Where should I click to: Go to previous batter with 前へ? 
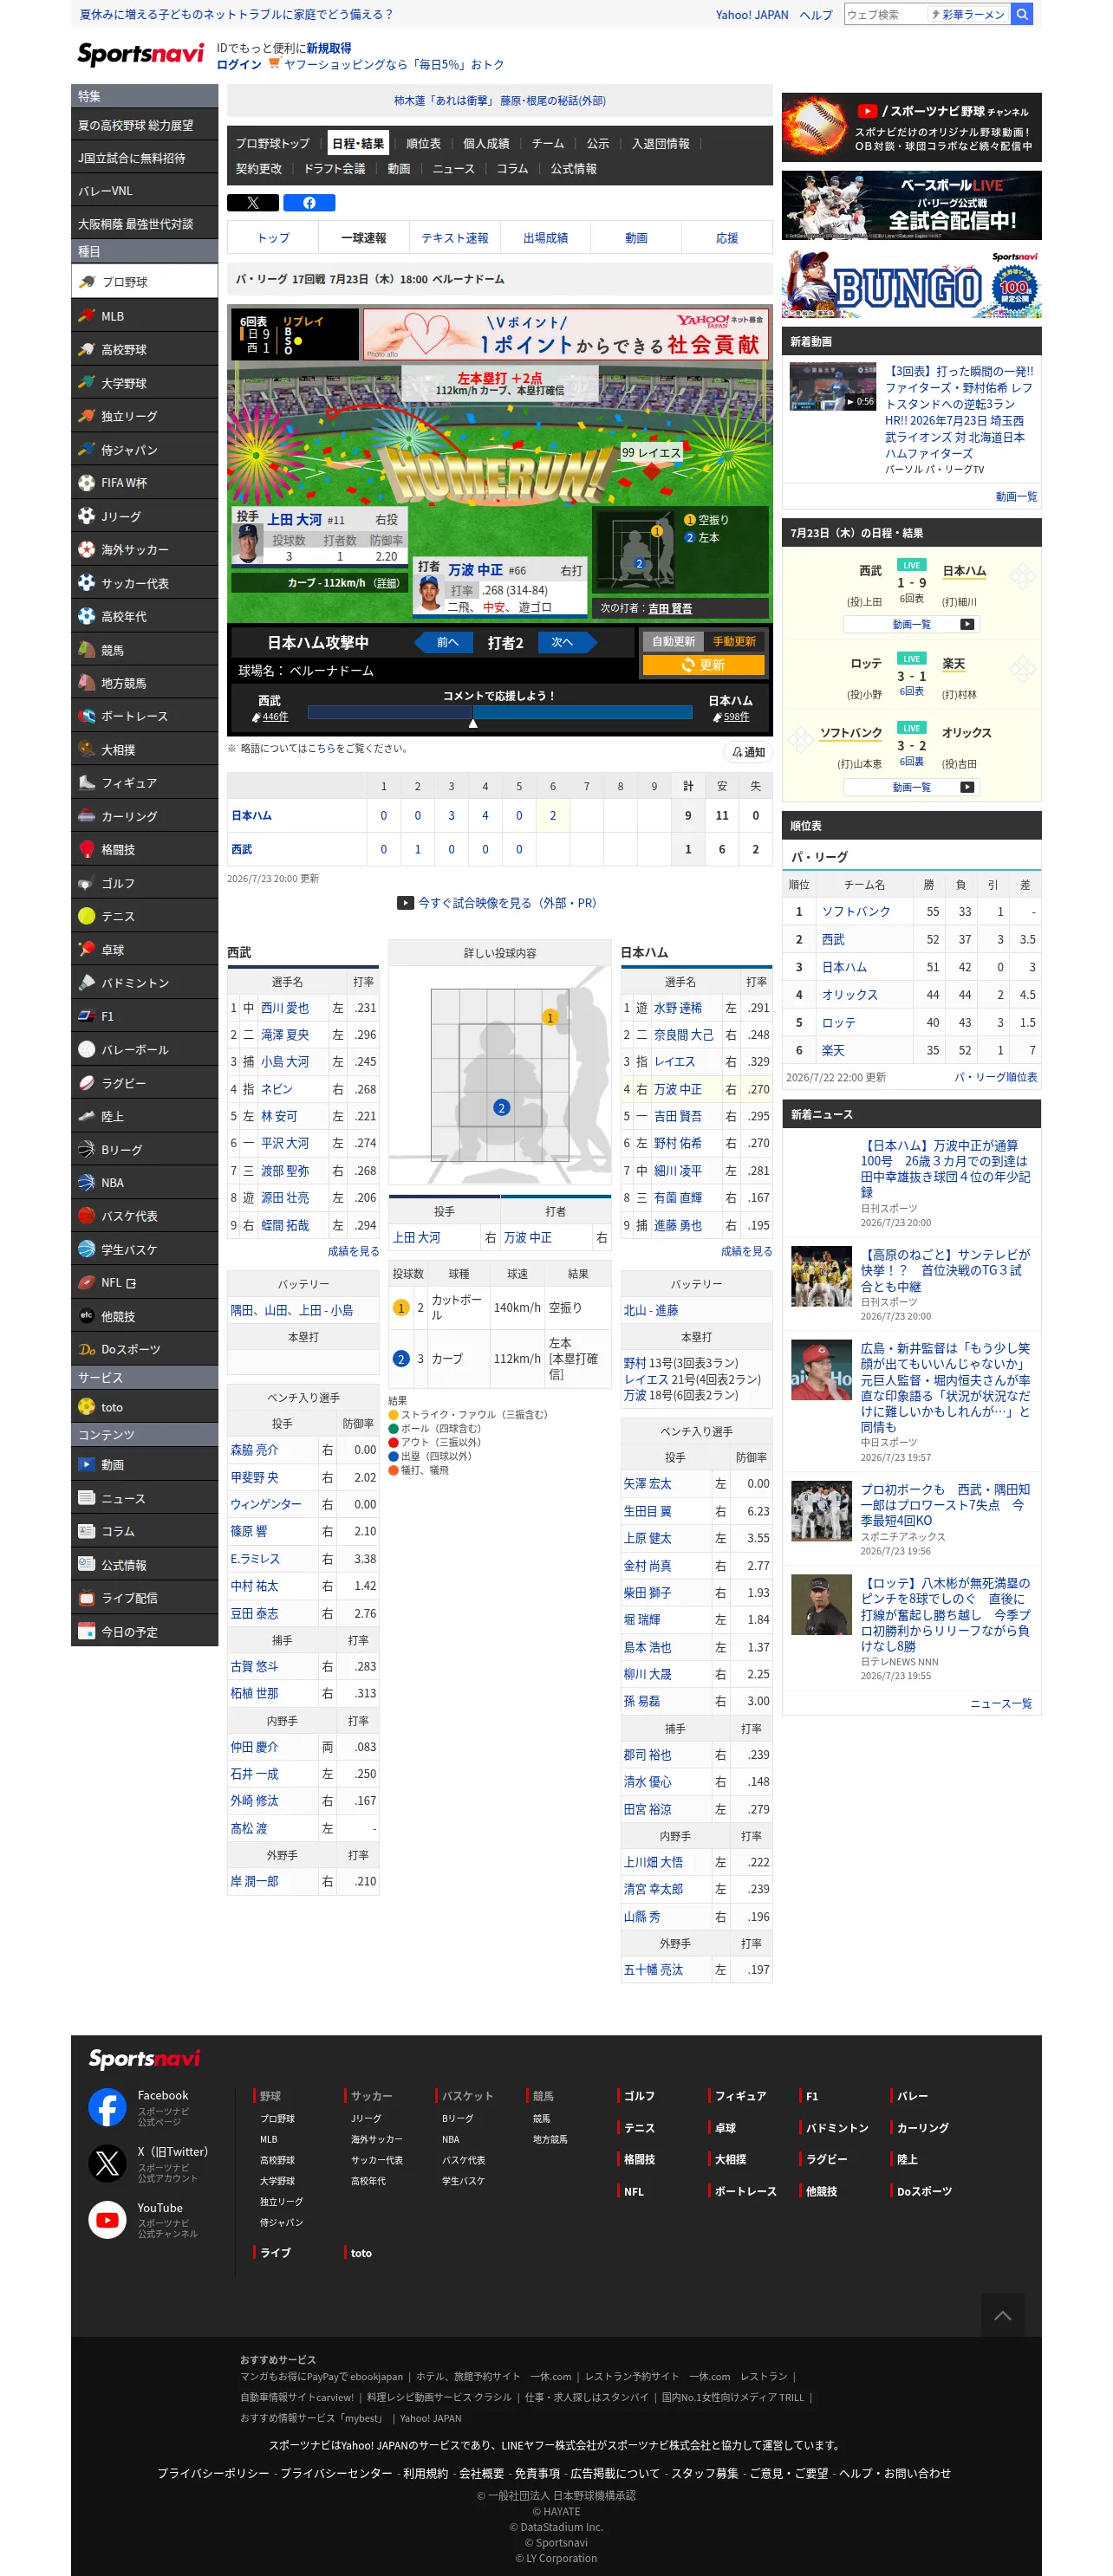pos(447,643)
